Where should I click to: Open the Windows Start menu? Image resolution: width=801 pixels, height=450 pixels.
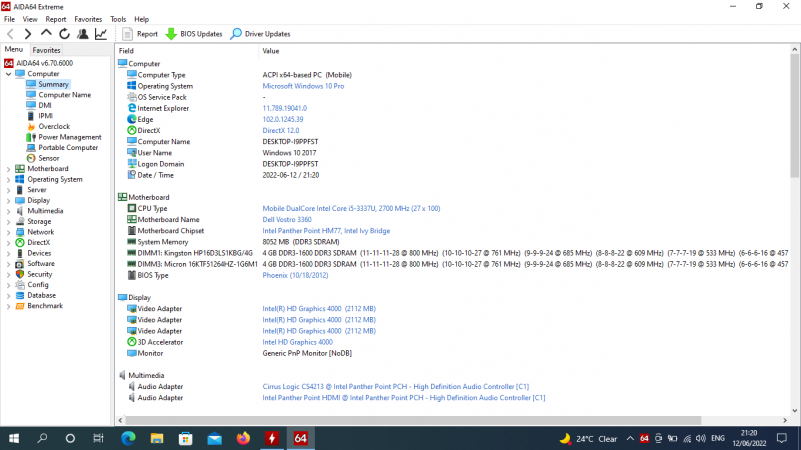[14, 438]
